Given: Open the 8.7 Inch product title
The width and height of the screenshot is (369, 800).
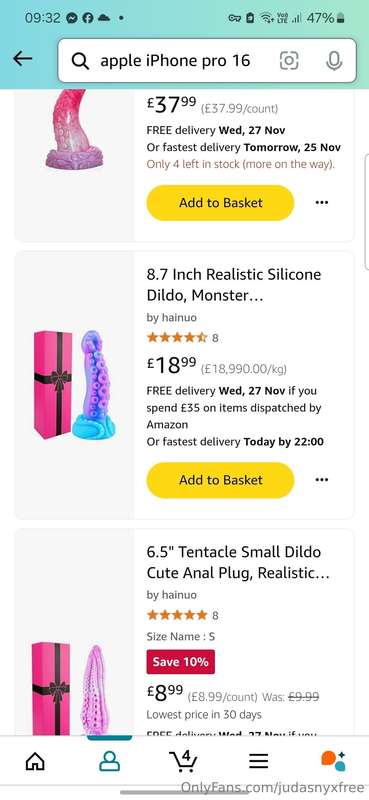Looking at the screenshot, I should [234, 285].
